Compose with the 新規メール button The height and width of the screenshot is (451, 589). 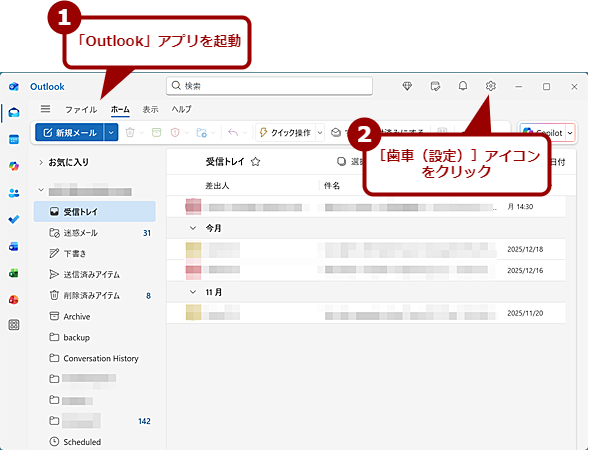pos(70,133)
